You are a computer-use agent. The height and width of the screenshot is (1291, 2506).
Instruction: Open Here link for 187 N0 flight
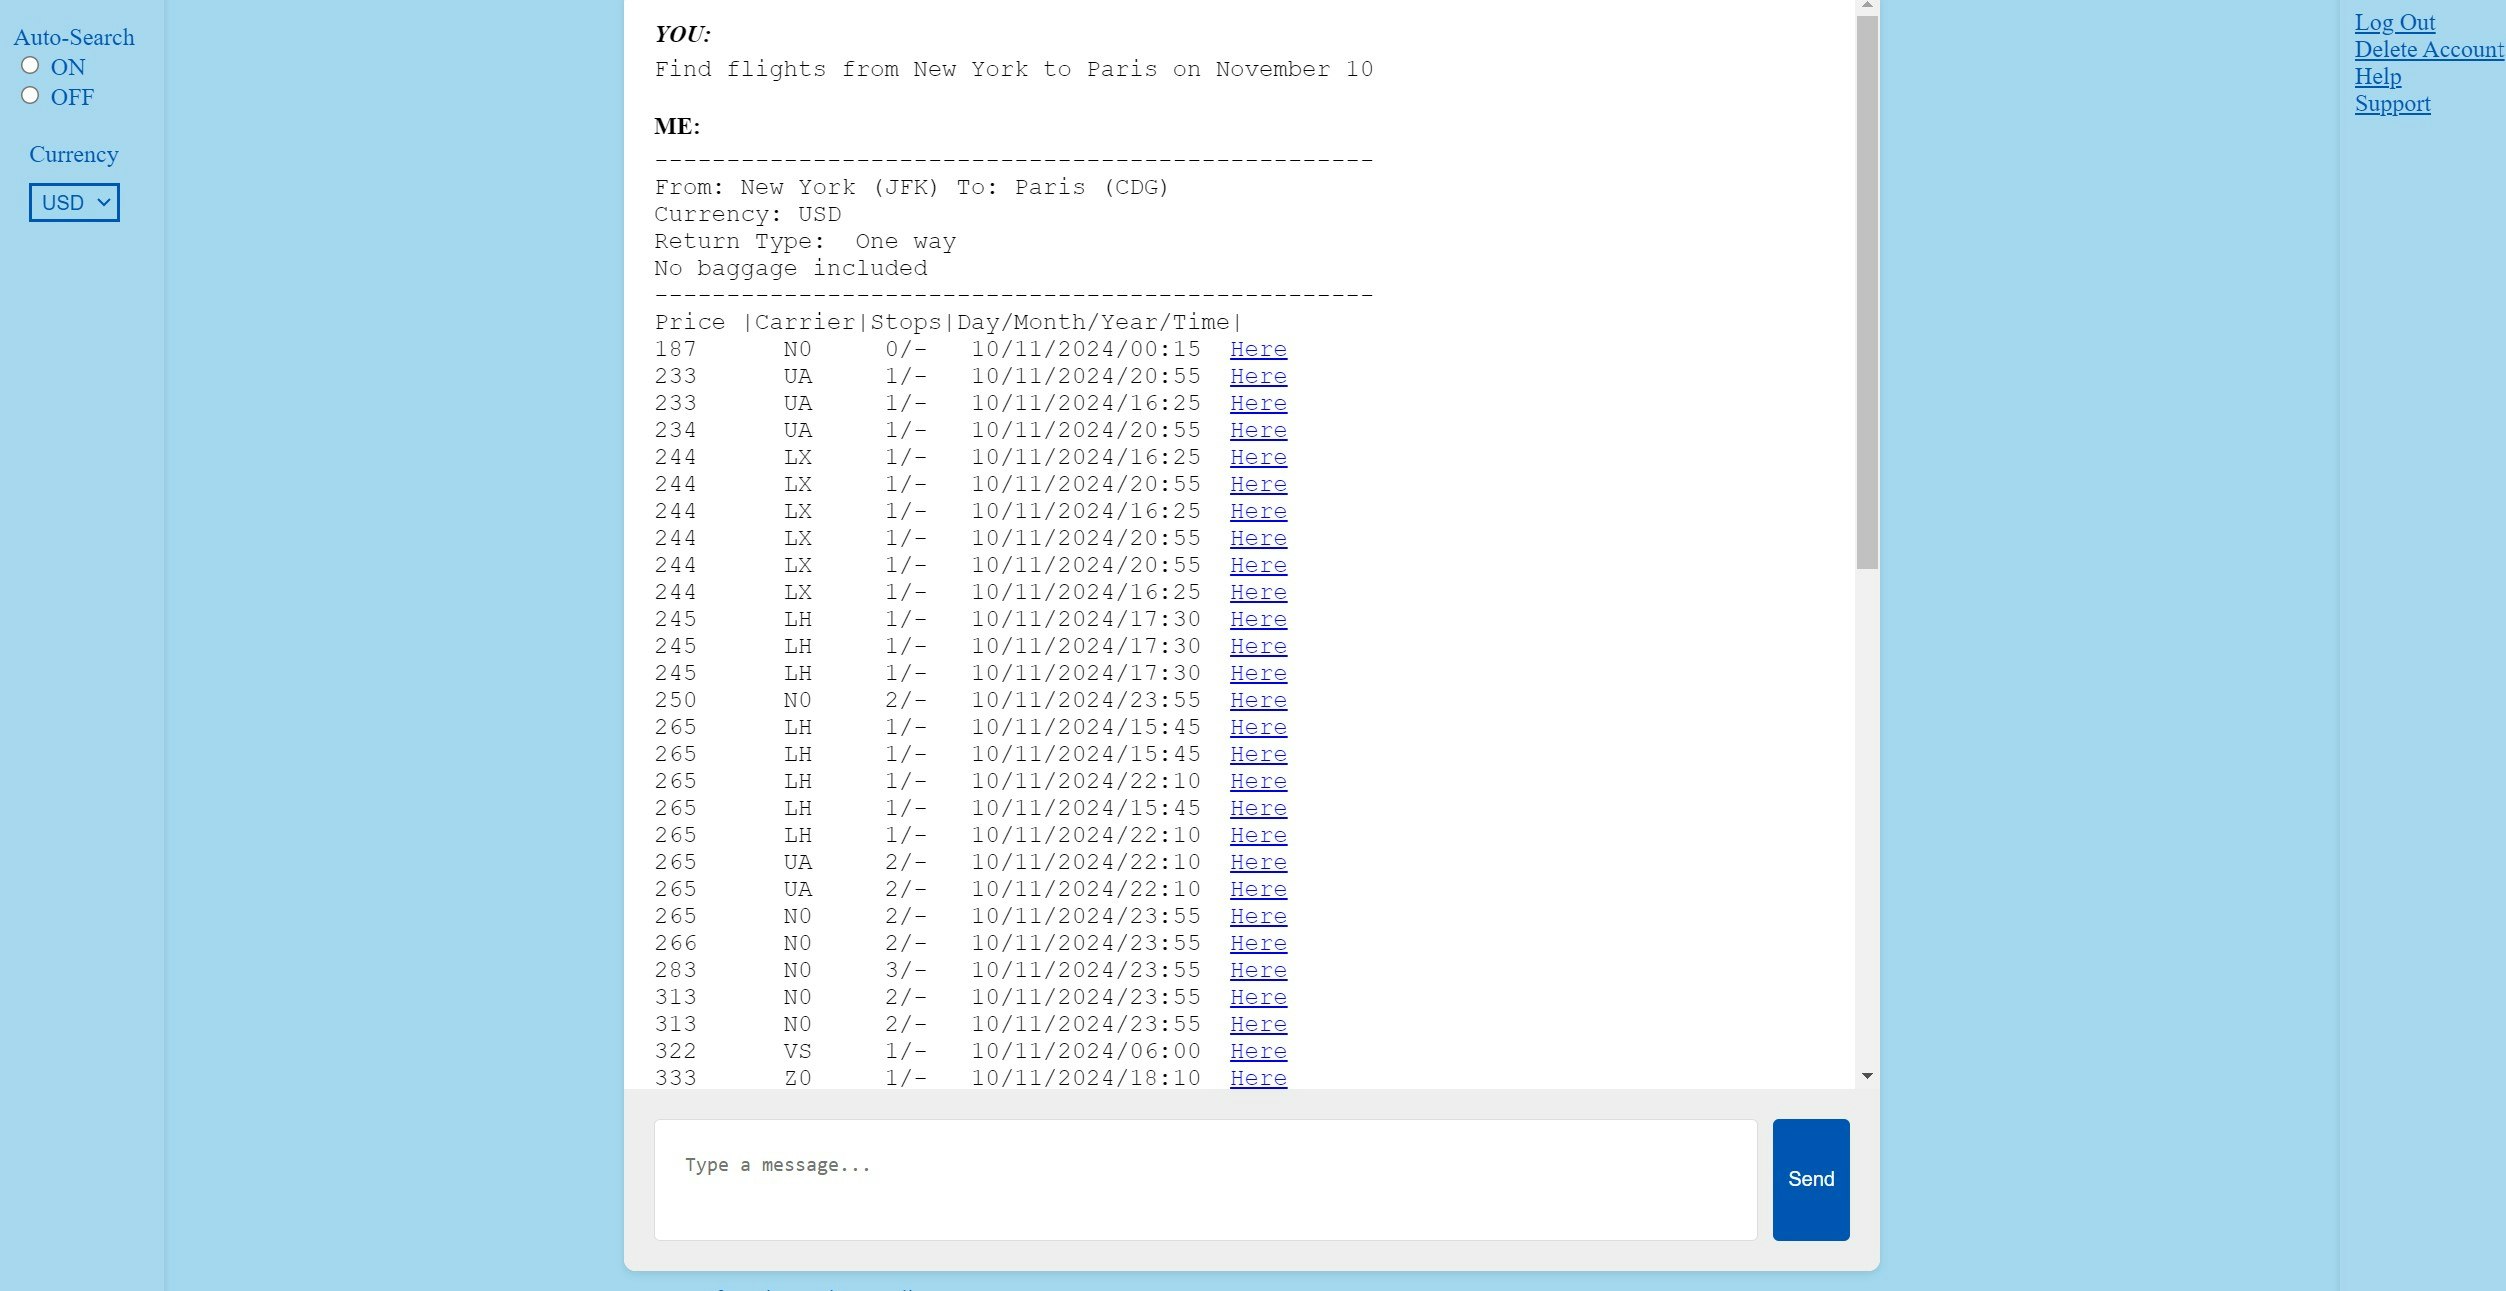pos(1257,349)
